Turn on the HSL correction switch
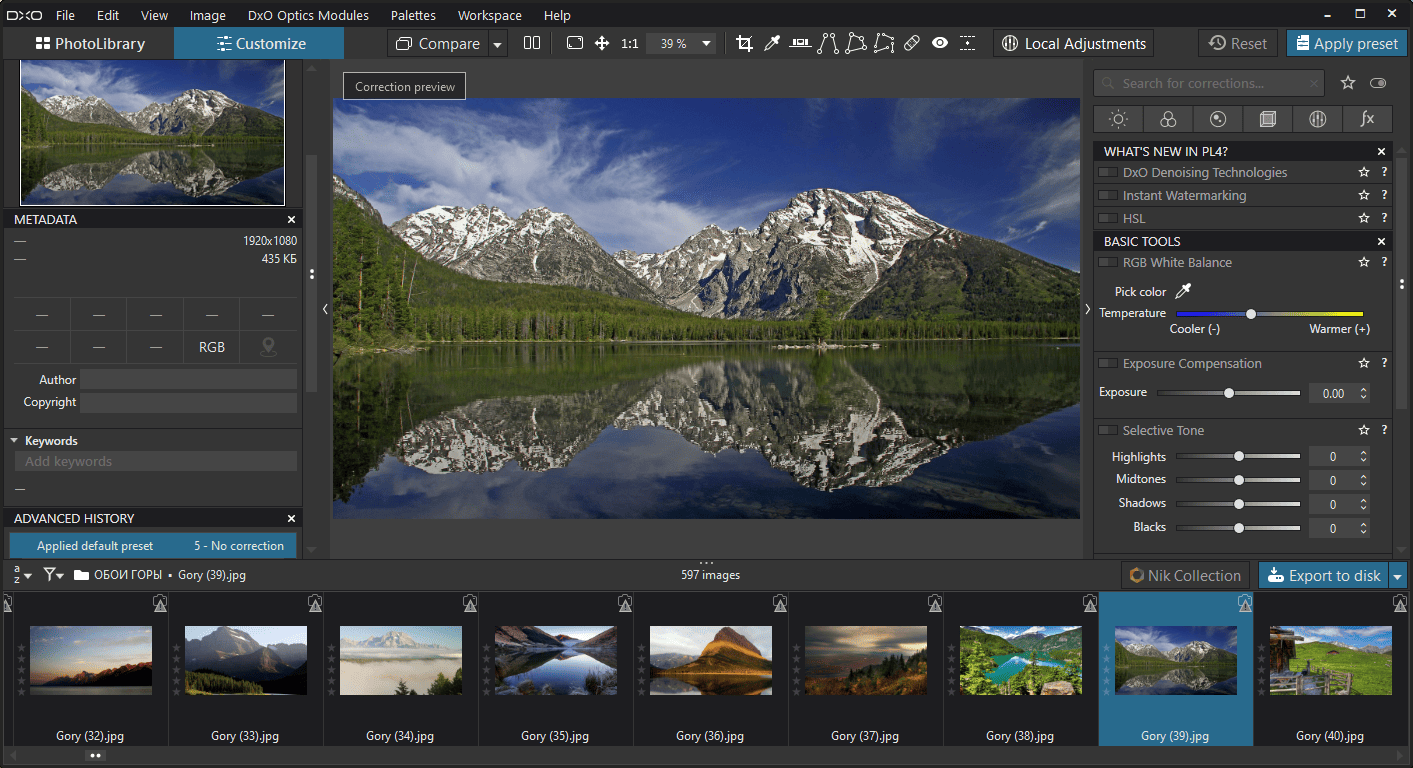The image size is (1413, 768). point(1108,219)
